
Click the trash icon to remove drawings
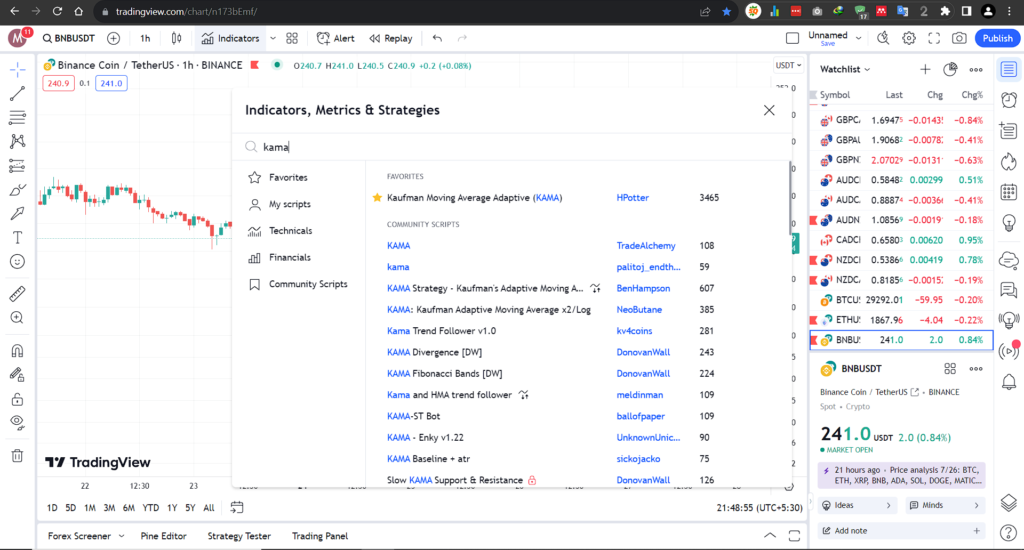coord(17,456)
